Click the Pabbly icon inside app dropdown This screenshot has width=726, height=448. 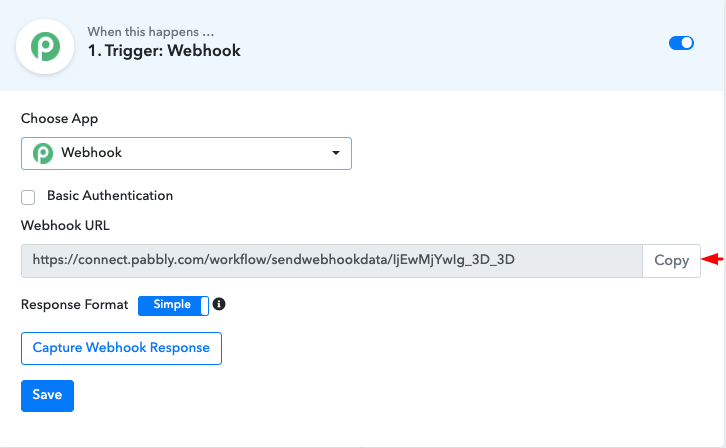pyautogui.click(x=43, y=153)
